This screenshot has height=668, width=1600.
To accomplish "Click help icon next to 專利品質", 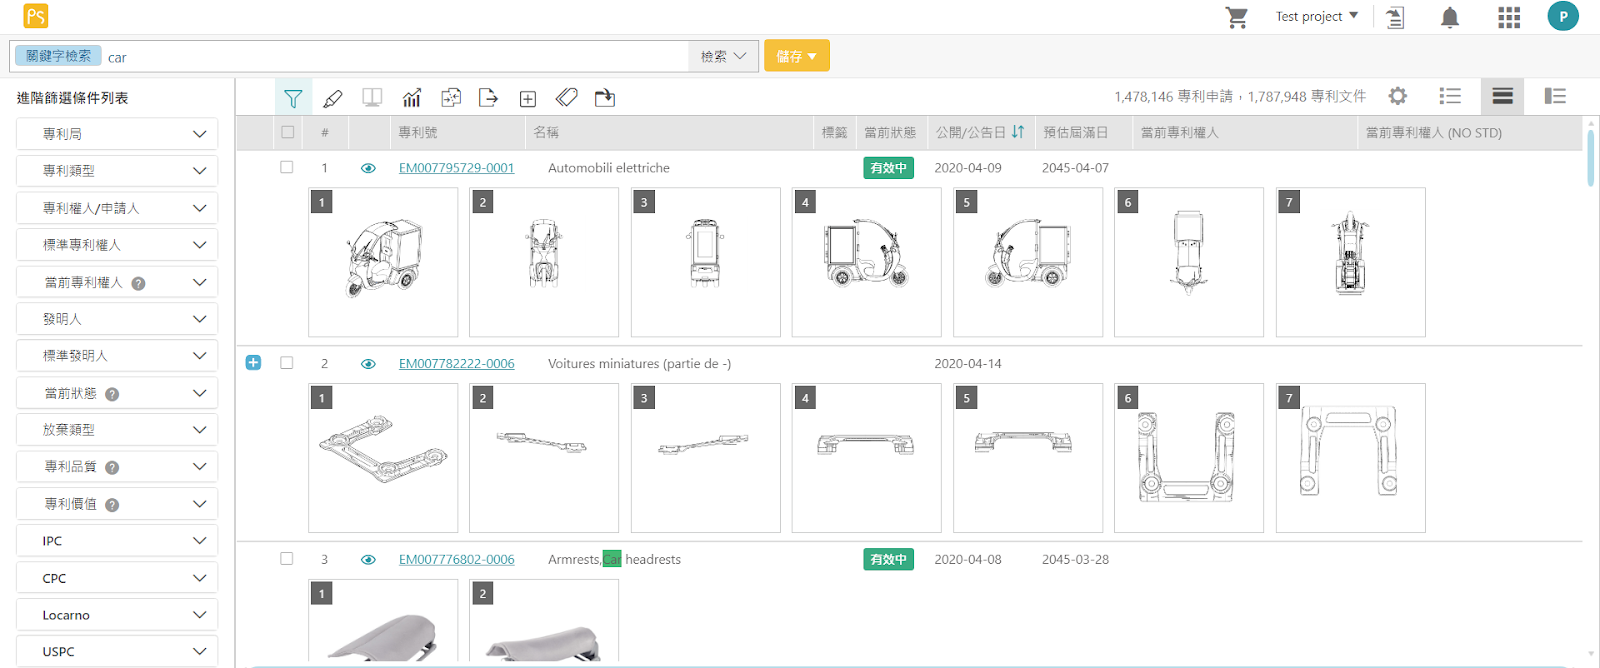I will [112, 467].
